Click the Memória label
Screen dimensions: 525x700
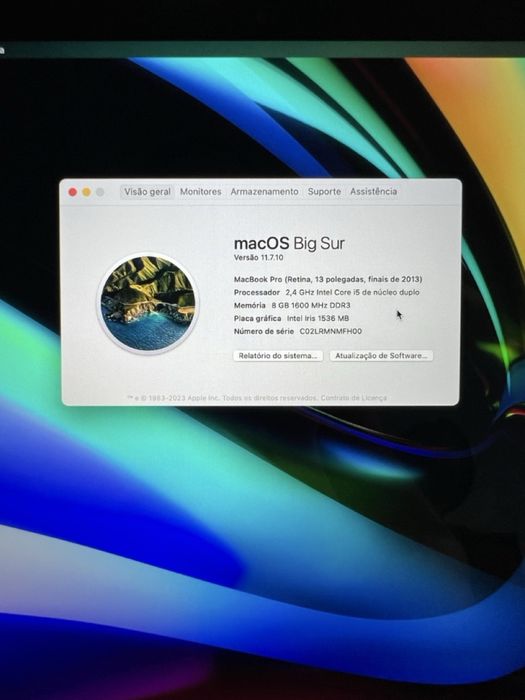click(250, 305)
